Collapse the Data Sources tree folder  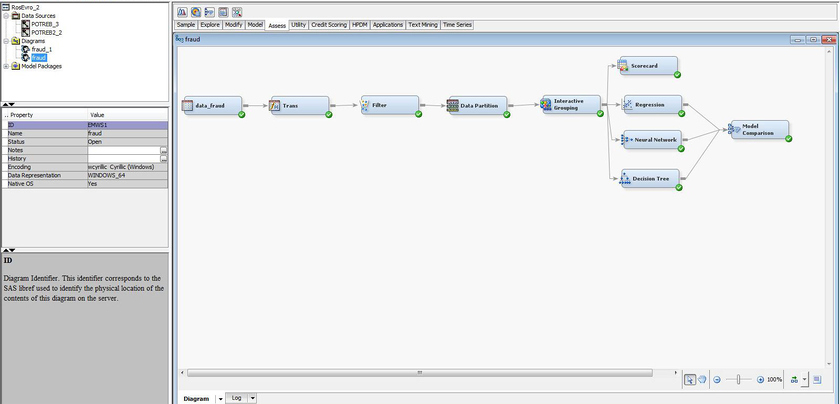8,15
